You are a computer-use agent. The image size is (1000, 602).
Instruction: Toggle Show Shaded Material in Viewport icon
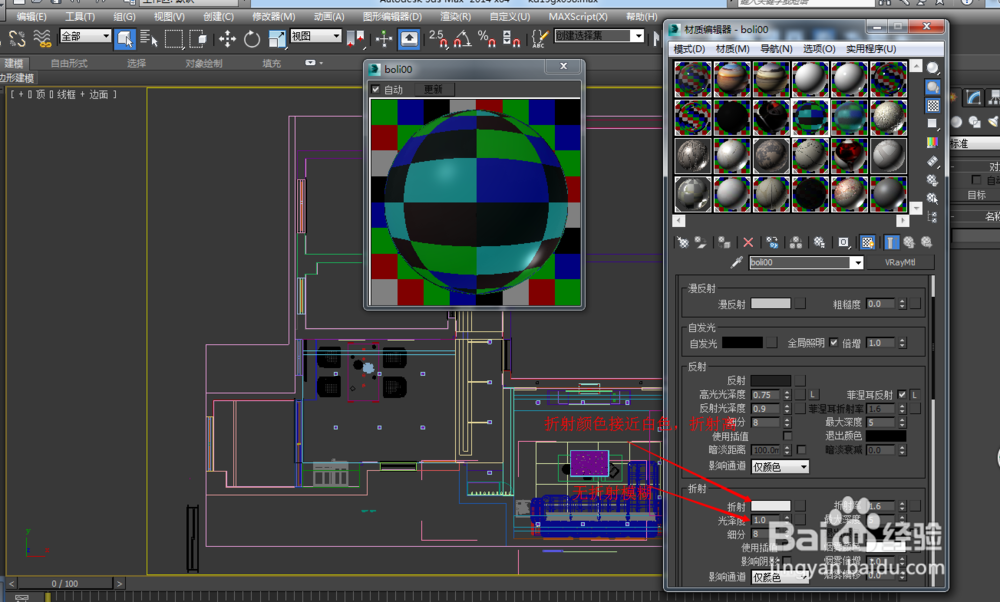867,242
